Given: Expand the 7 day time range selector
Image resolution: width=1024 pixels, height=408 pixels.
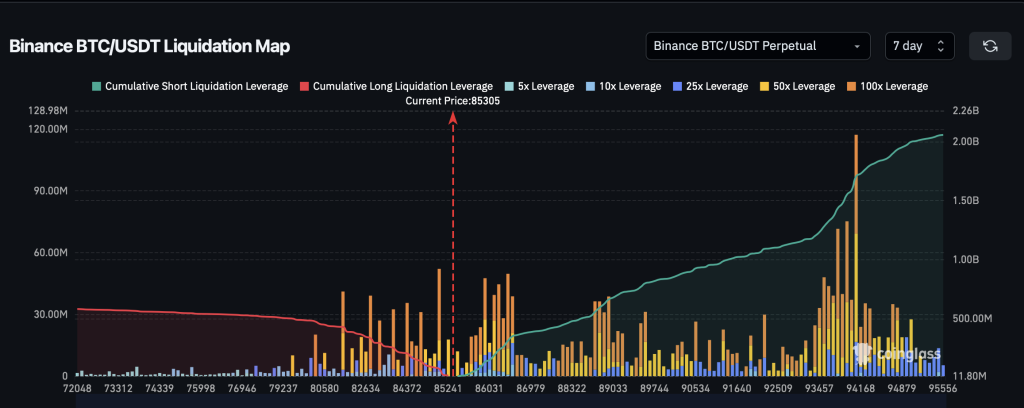Looking at the screenshot, I should [x=919, y=46].
